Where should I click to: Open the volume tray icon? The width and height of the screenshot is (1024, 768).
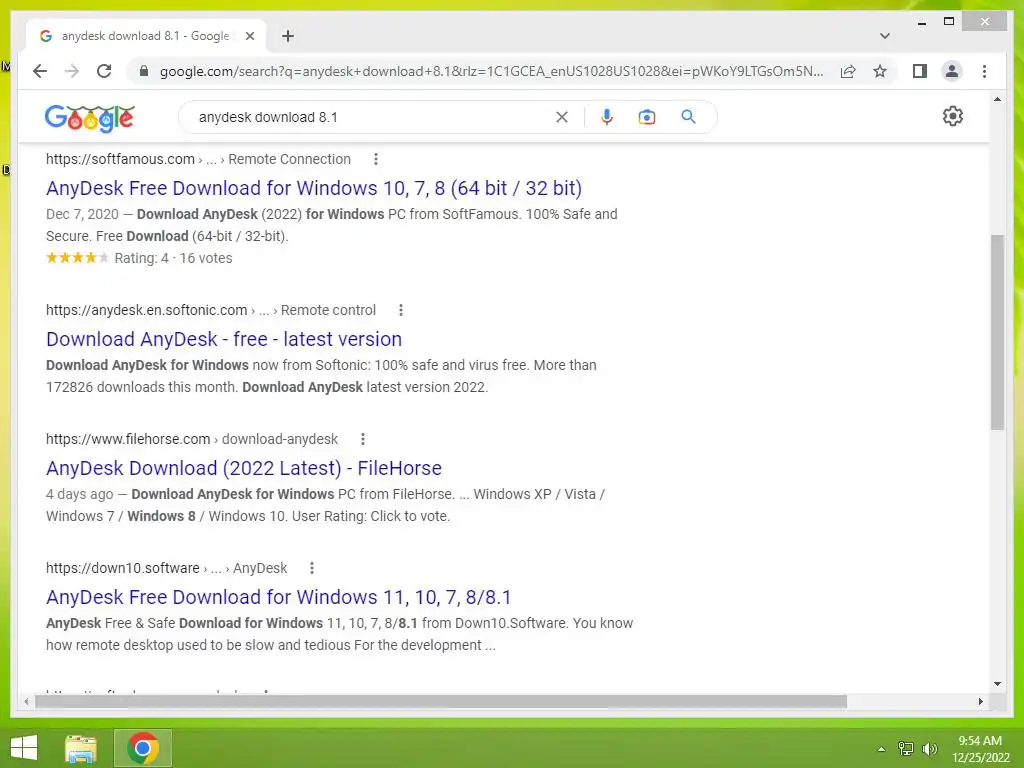click(930, 749)
